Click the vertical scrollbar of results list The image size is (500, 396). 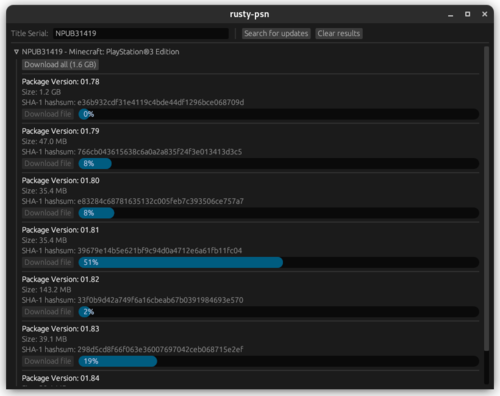[486, 198]
